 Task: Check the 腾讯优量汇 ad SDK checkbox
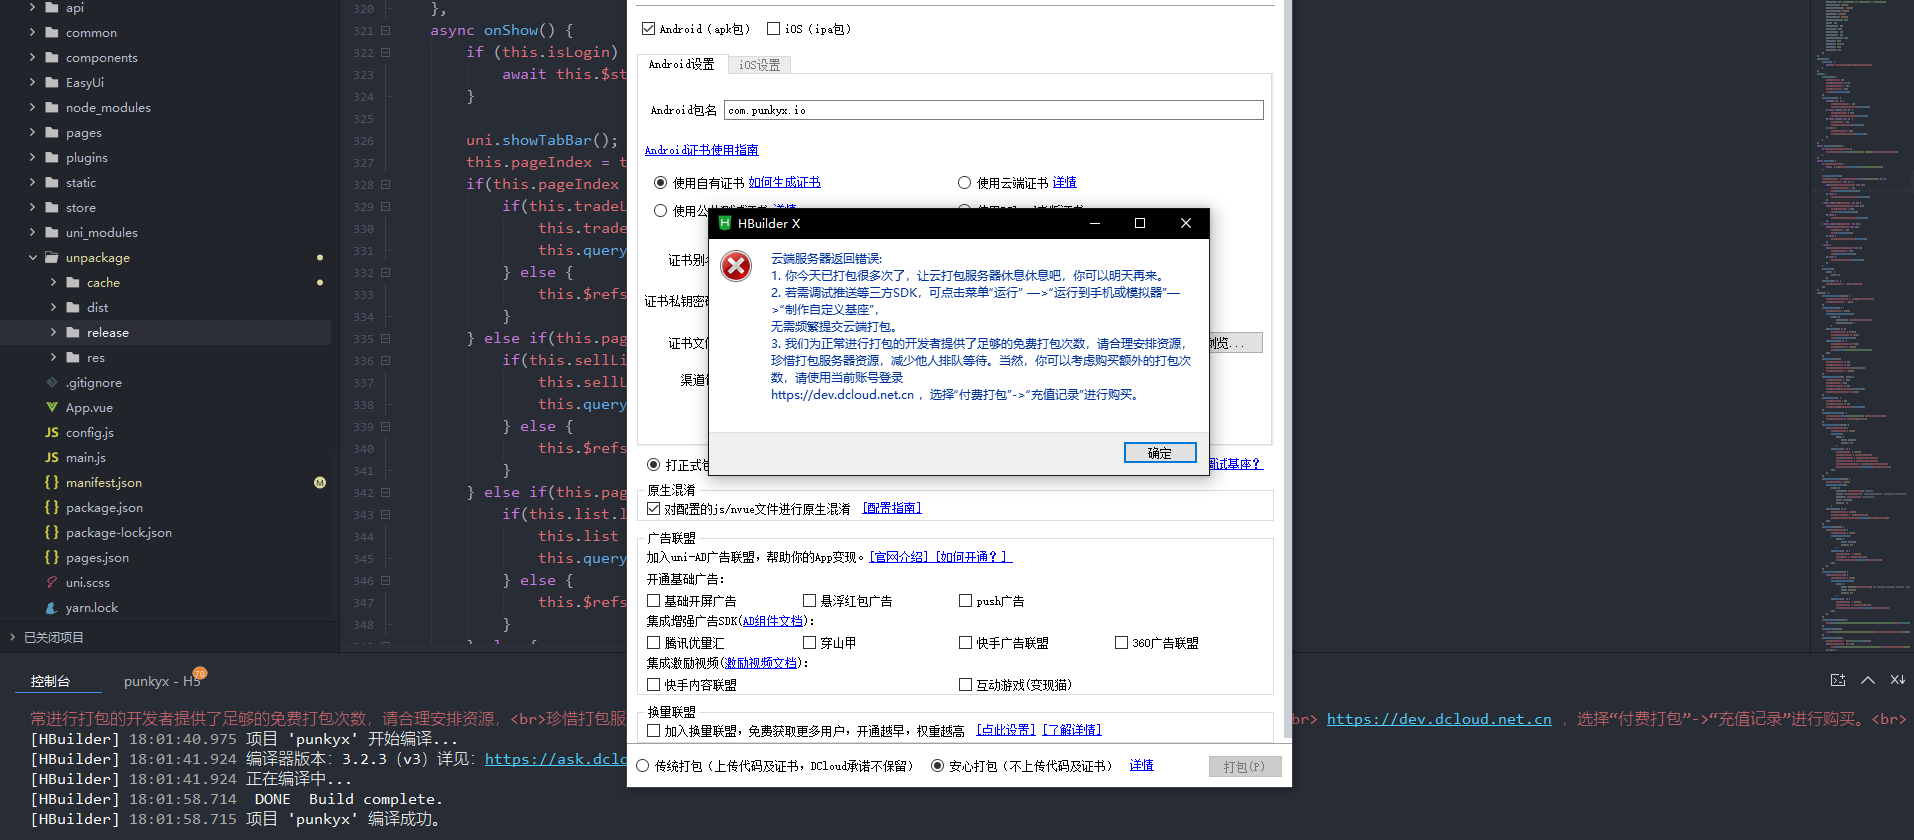point(653,643)
